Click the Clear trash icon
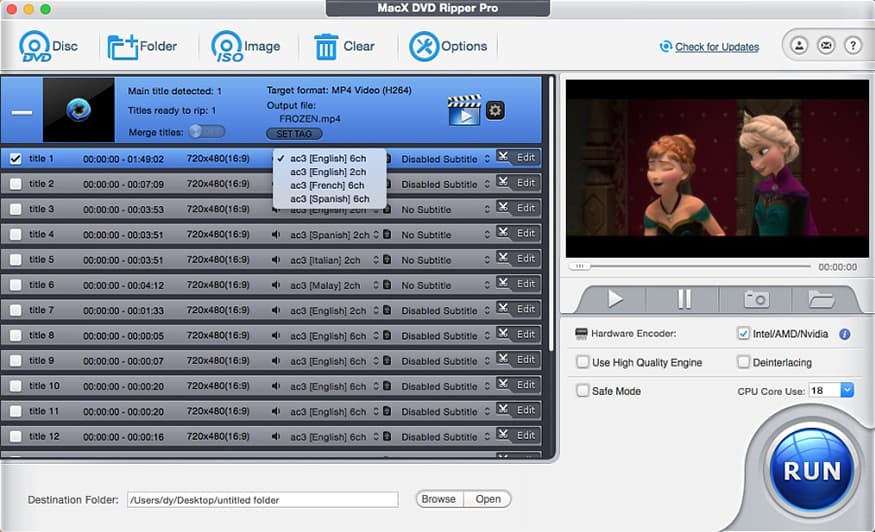 coord(326,47)
